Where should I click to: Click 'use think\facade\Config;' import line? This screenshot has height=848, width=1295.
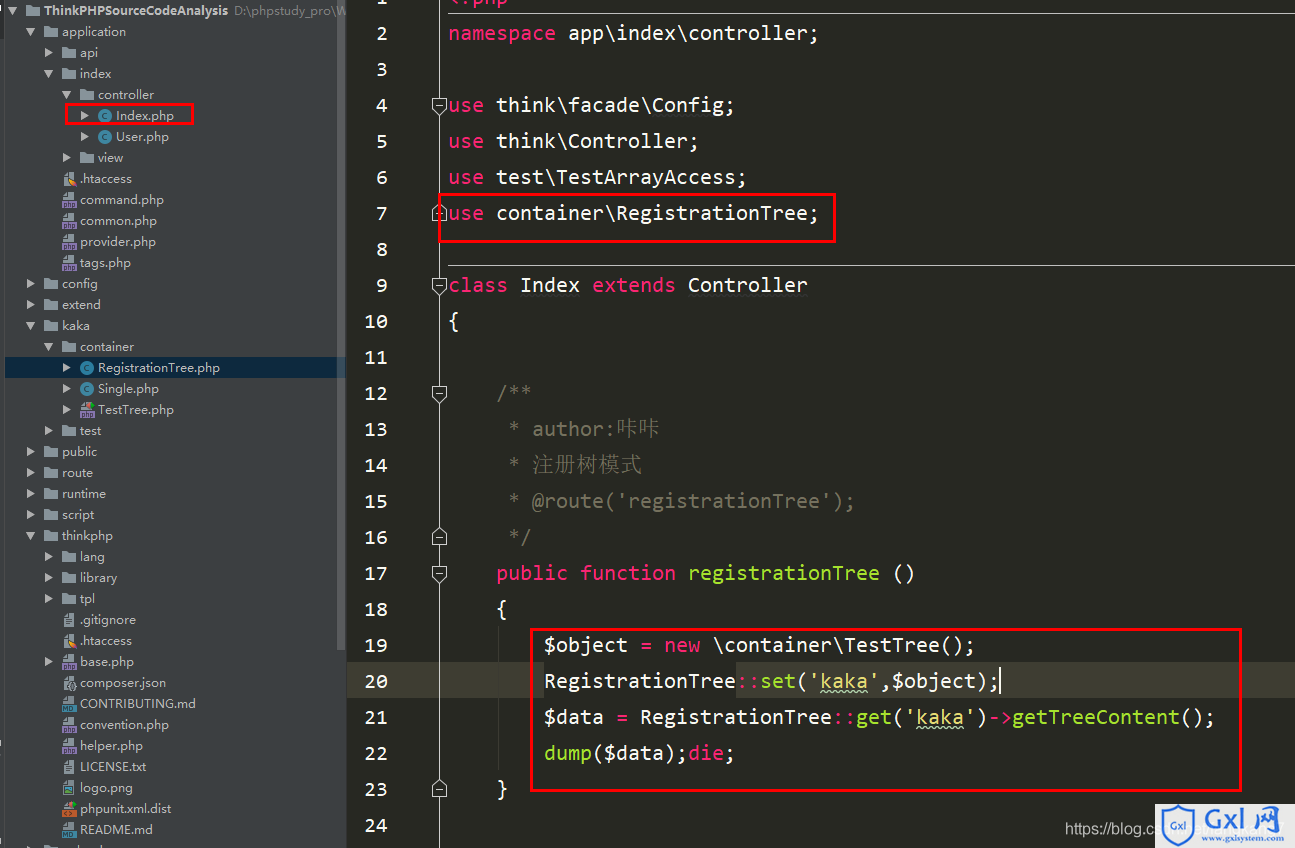pos(591,105)
